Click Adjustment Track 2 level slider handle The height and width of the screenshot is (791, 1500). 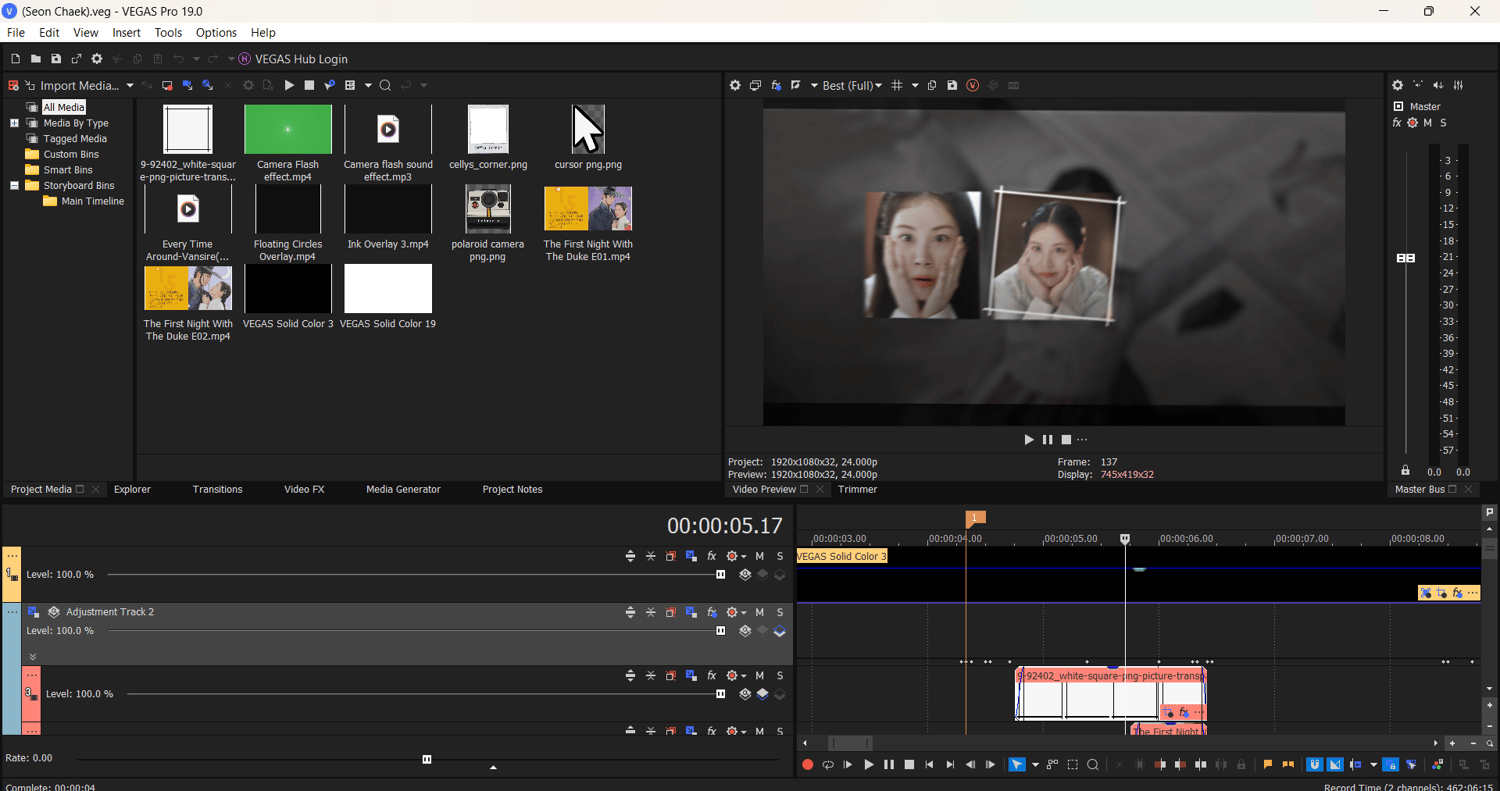pyautogui.click(x=721, y=631)
